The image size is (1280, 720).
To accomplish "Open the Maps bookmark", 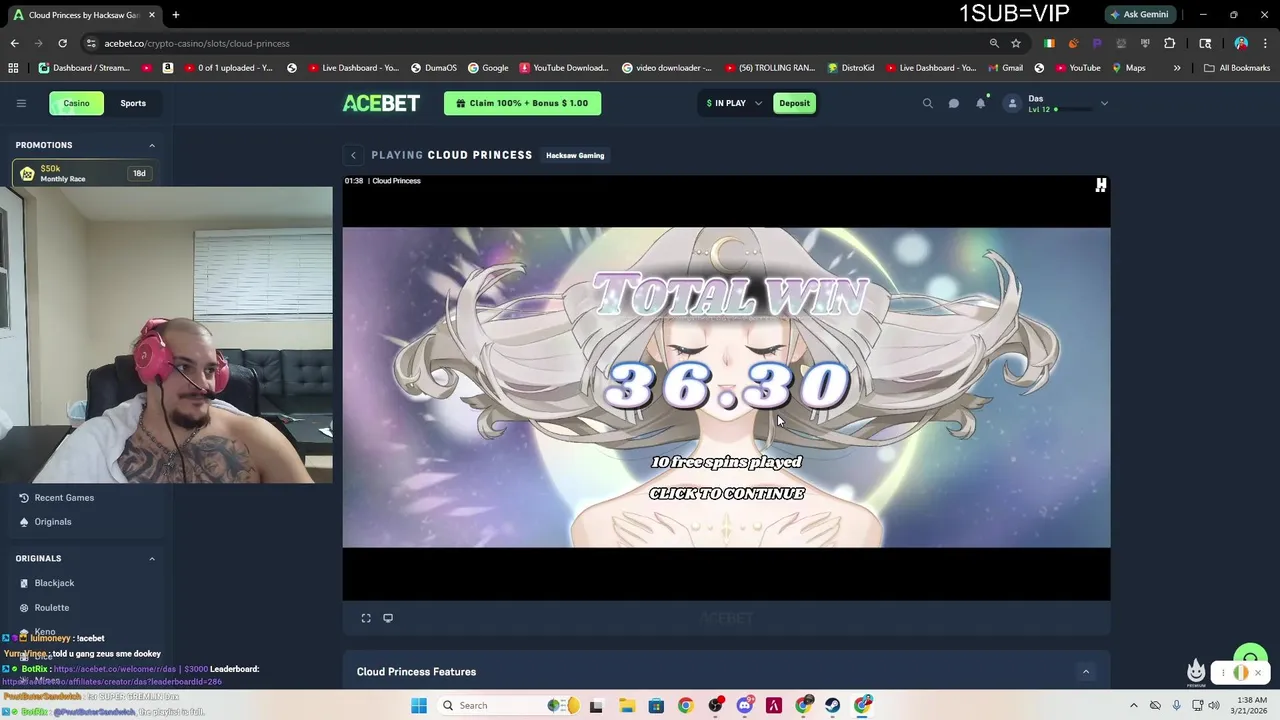I will (x=1128, y=68).
